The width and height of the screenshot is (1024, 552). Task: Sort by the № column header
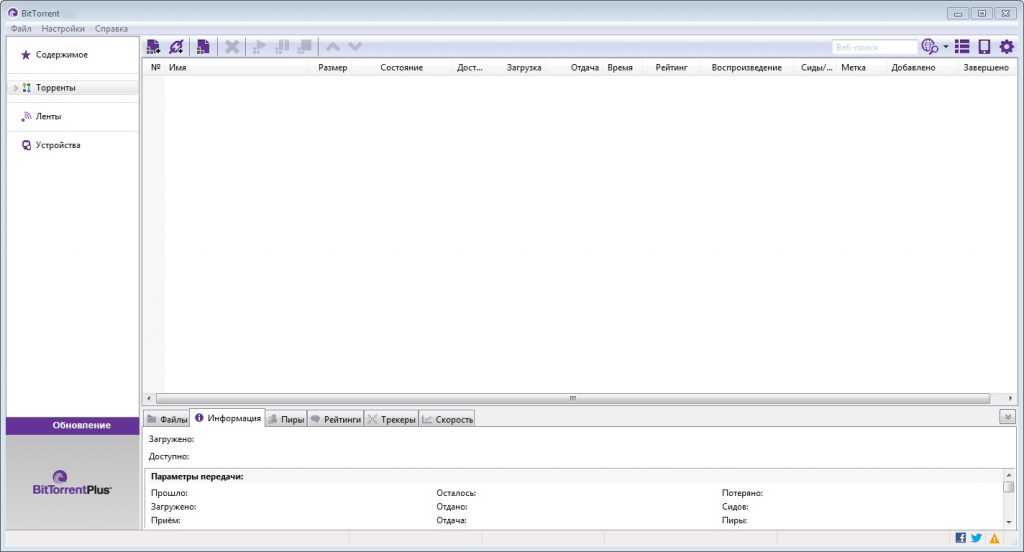click(x=155, y=67)
